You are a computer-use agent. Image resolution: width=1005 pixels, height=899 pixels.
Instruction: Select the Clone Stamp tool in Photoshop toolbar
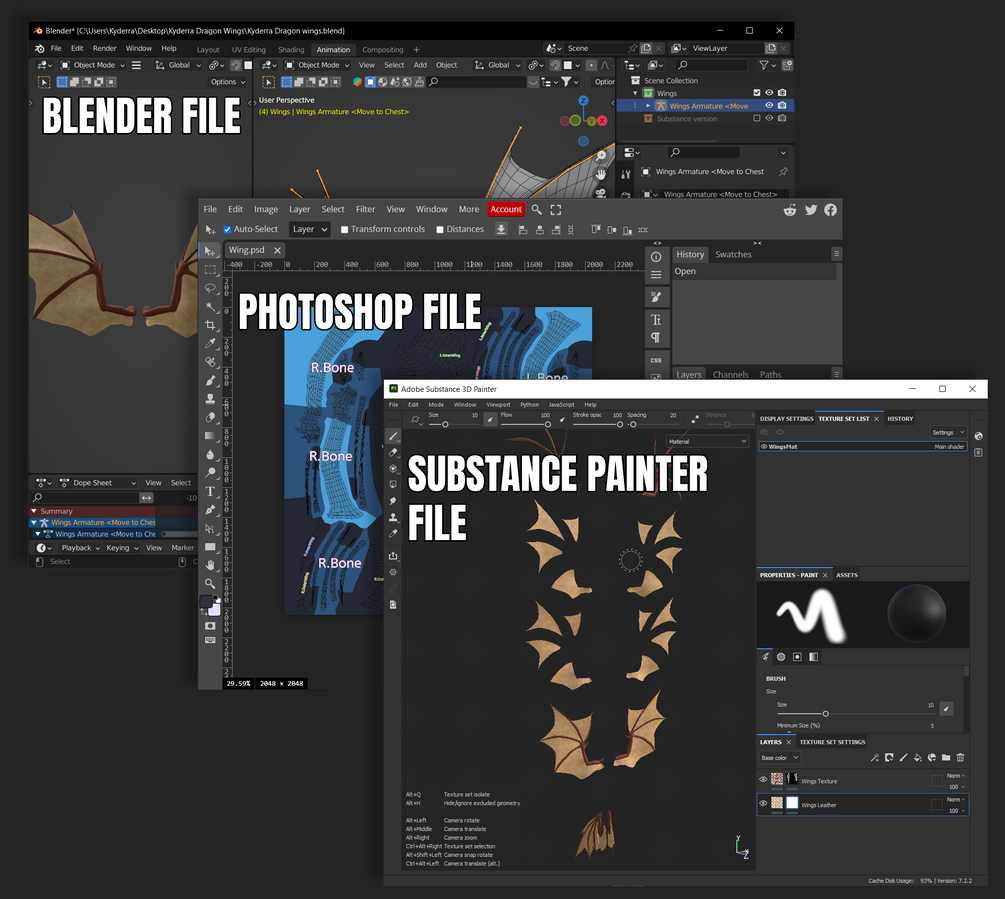(210, 399)
